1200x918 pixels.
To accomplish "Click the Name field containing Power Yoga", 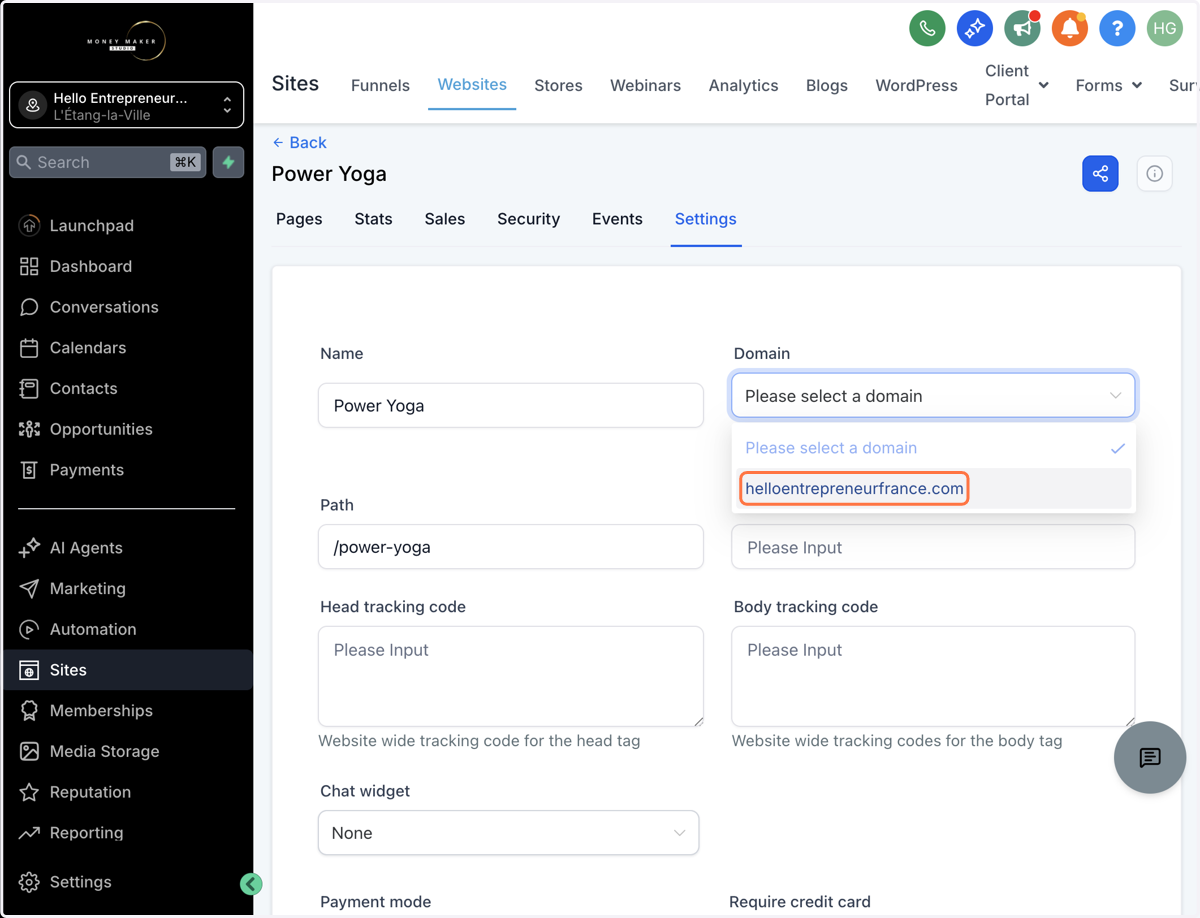I will 511,405.
